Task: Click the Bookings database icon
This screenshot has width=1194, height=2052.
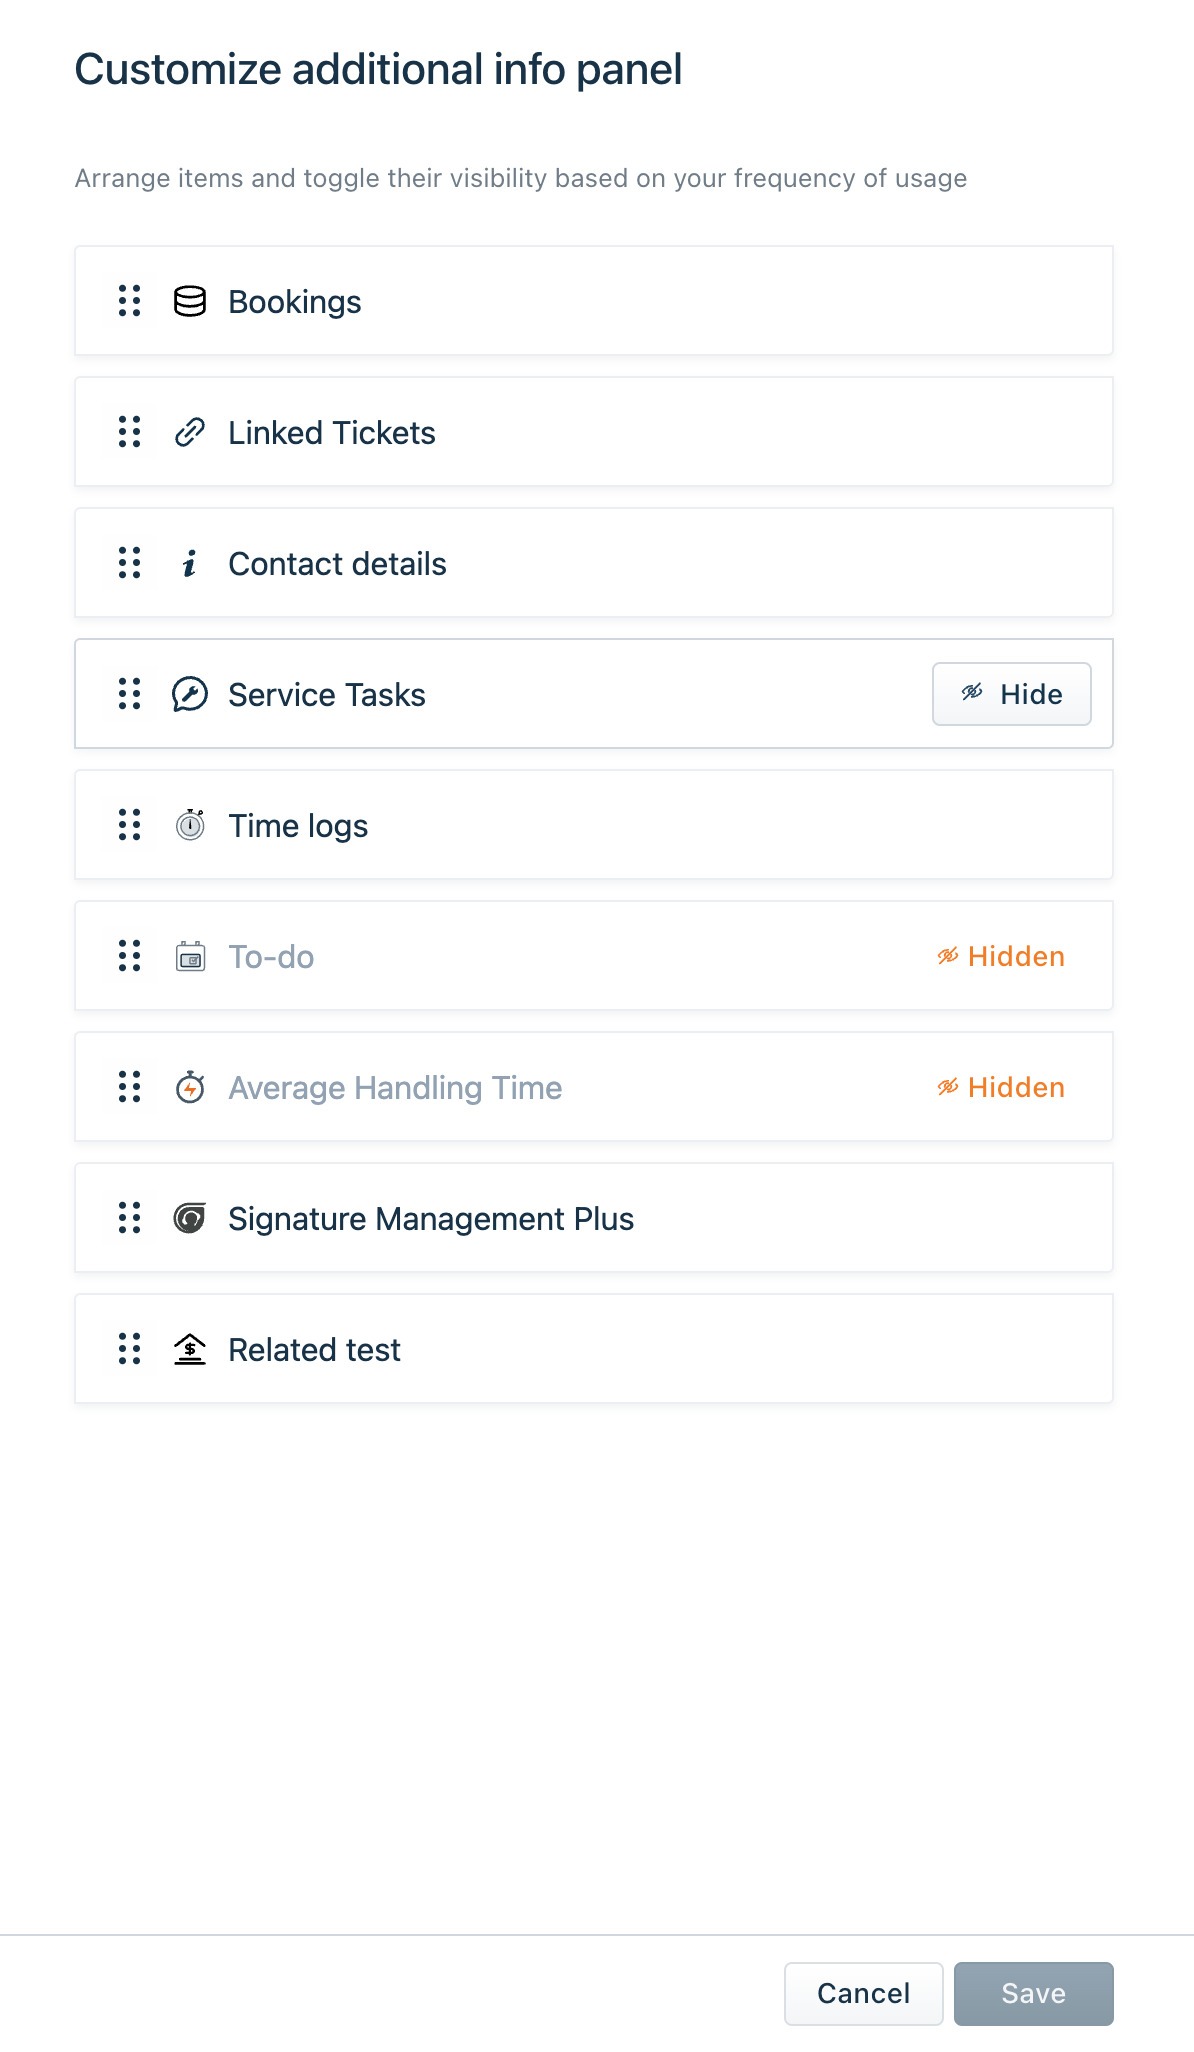Action: pos(190,301)
